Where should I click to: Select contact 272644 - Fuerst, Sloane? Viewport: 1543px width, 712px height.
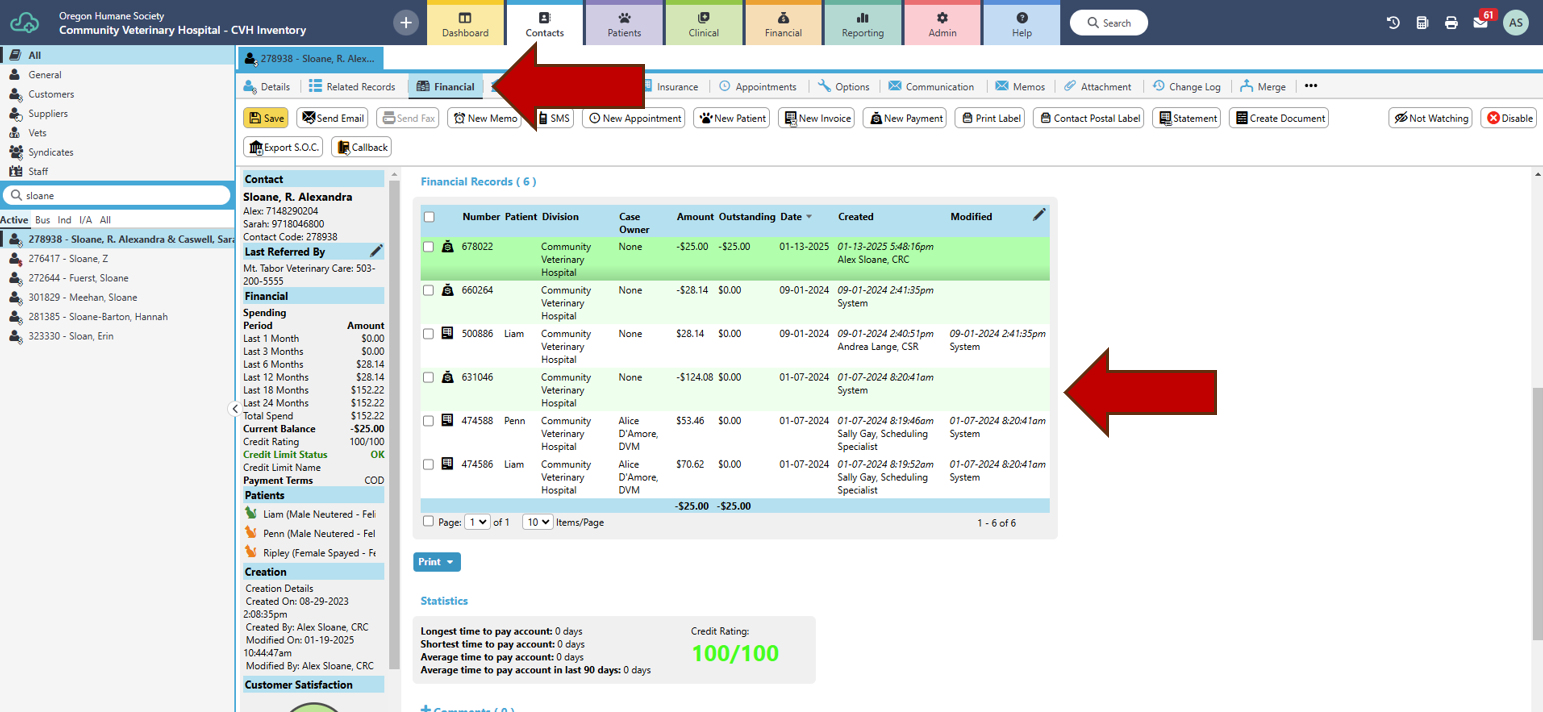click(x=78, y=278)
